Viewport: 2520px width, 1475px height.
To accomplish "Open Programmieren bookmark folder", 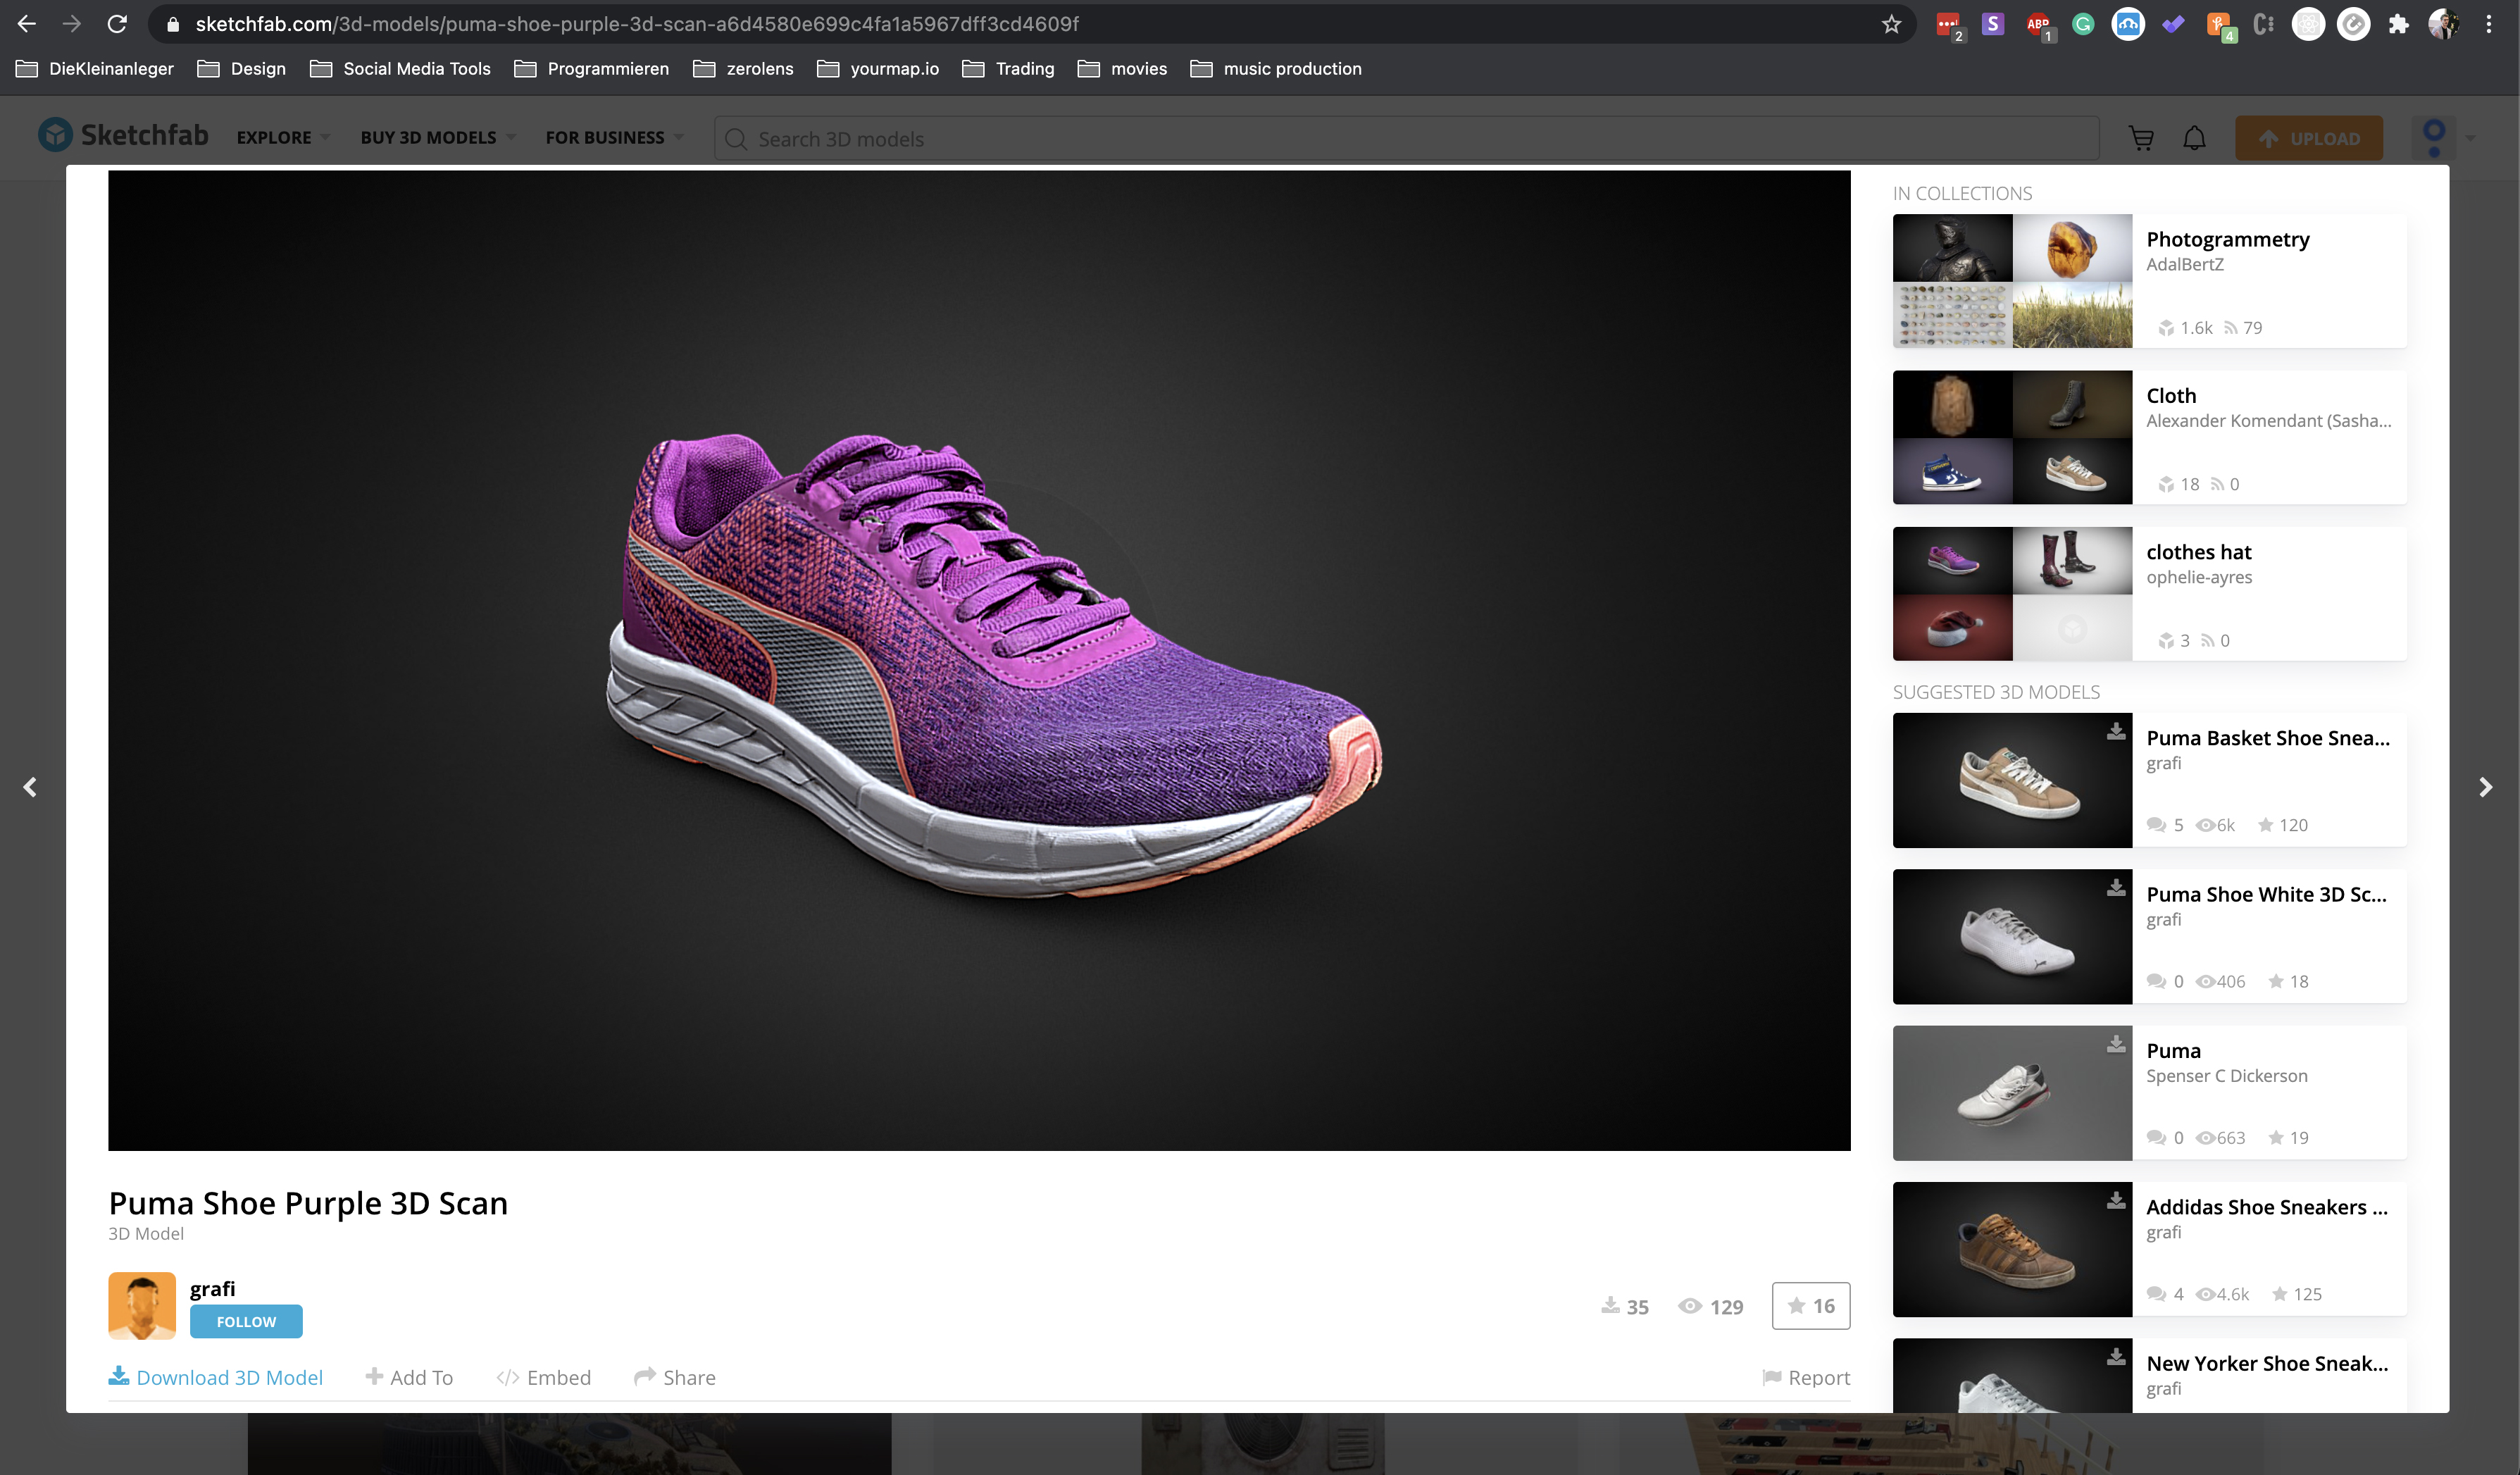I will (x=591, y=68).
